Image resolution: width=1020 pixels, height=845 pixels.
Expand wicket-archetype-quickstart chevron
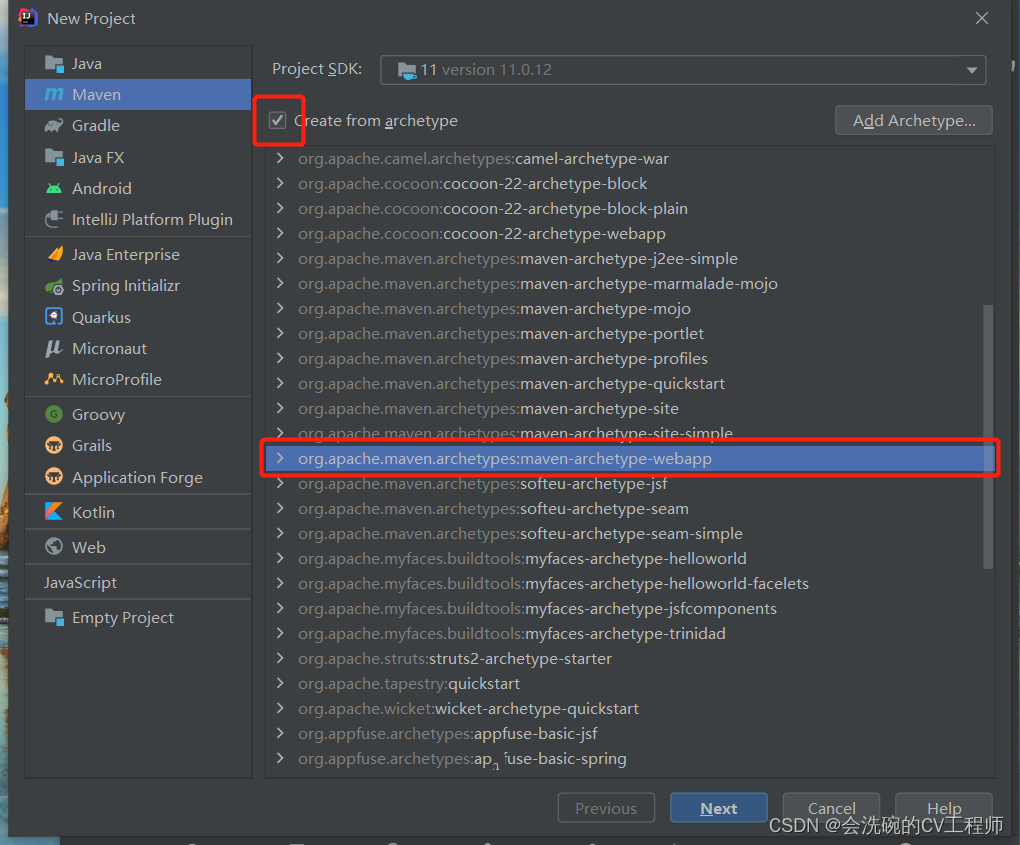coord(280,708)
